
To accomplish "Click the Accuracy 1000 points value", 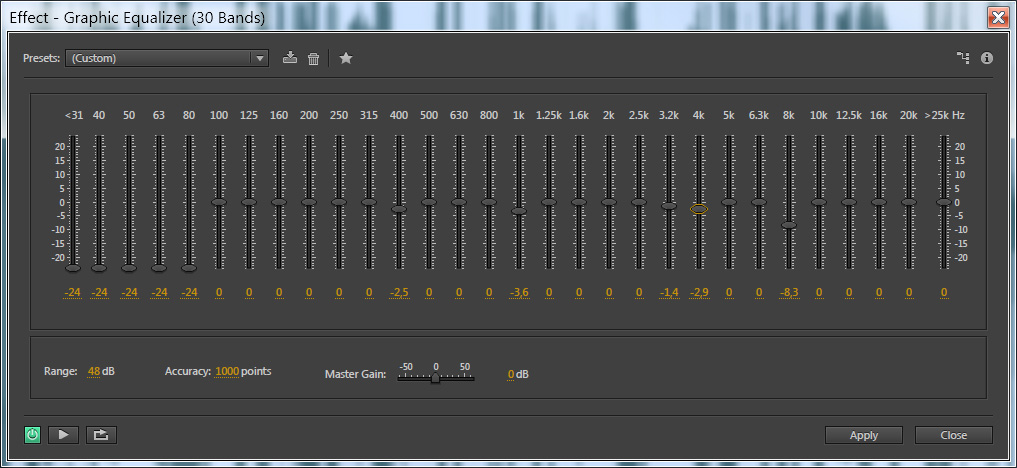I will tap(227, 371).
